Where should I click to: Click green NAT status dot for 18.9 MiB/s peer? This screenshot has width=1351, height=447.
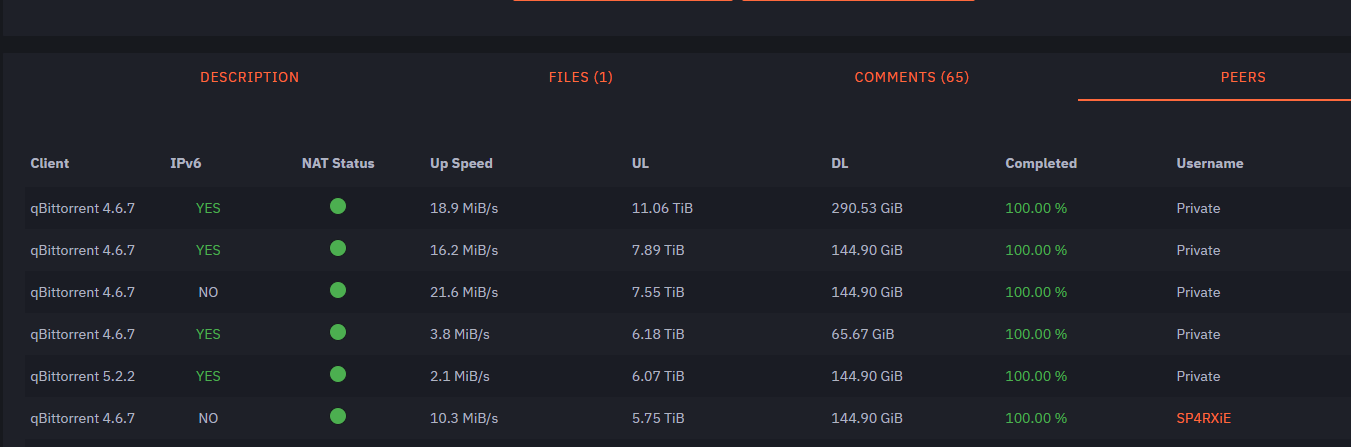pos(338,206)
